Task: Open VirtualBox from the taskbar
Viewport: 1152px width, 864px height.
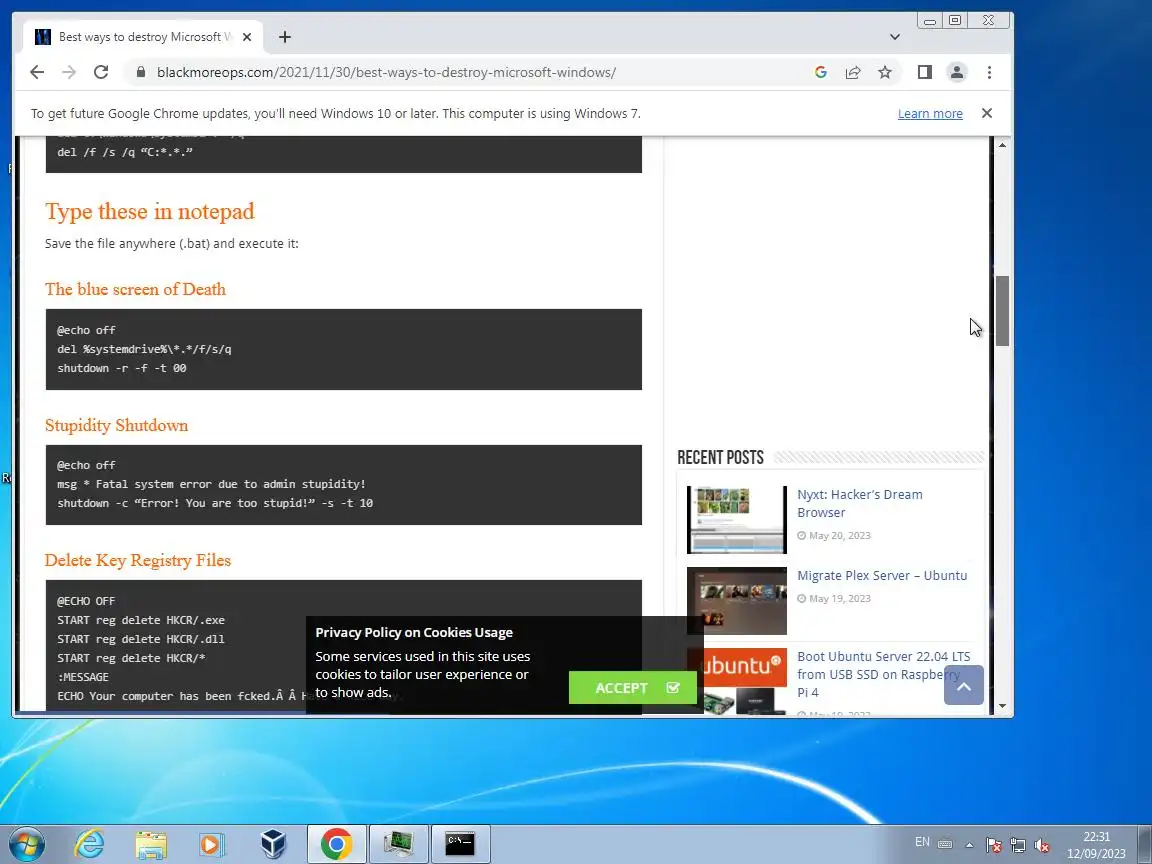Action: tap(273, 844)
